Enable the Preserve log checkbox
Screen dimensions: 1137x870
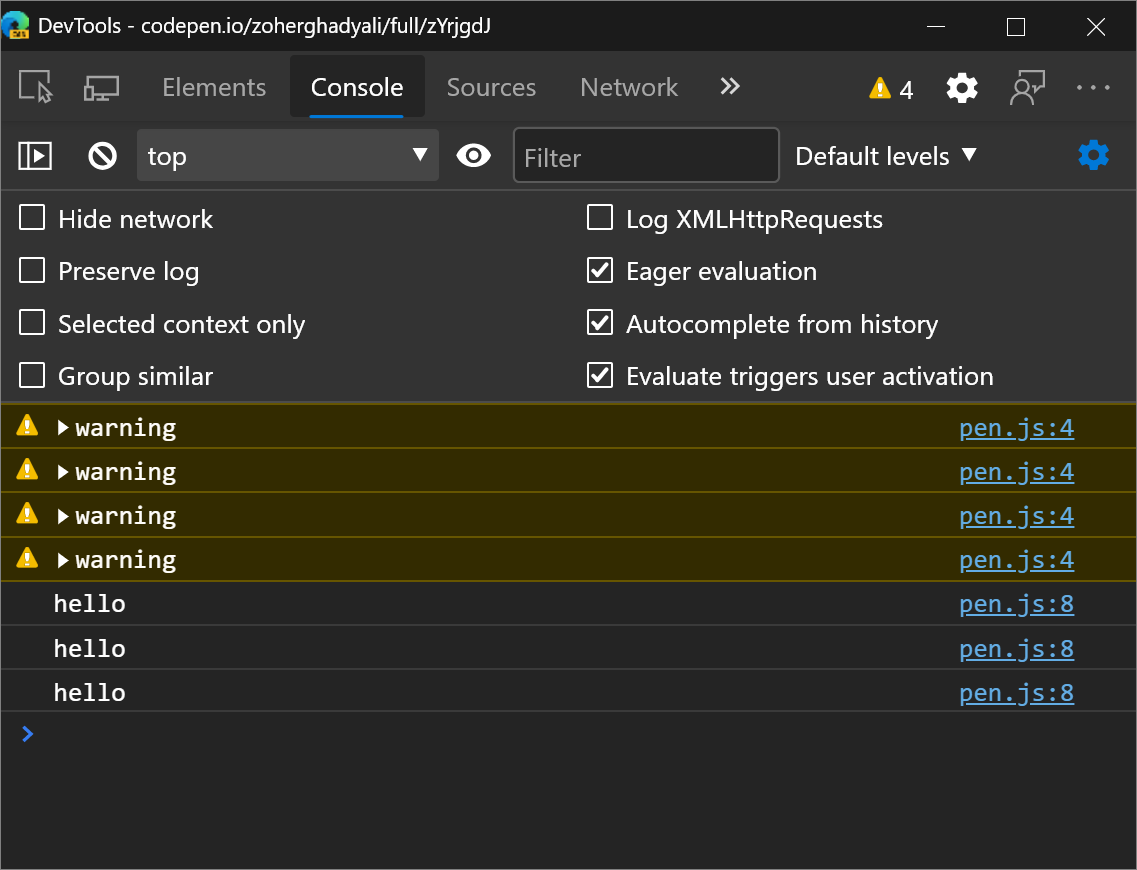(32, 270)
